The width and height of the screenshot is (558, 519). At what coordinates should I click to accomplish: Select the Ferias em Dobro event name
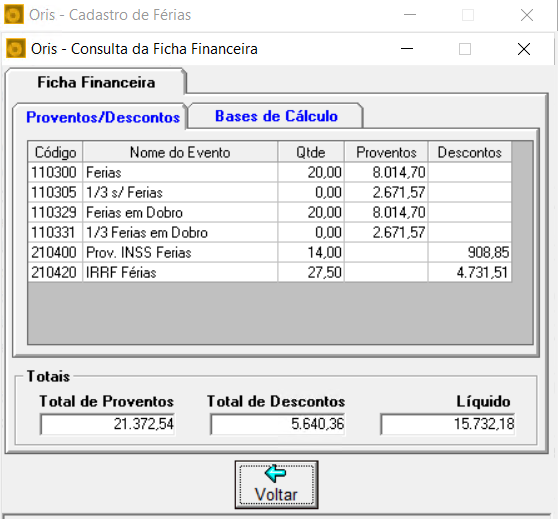click(x=180, y=213)
